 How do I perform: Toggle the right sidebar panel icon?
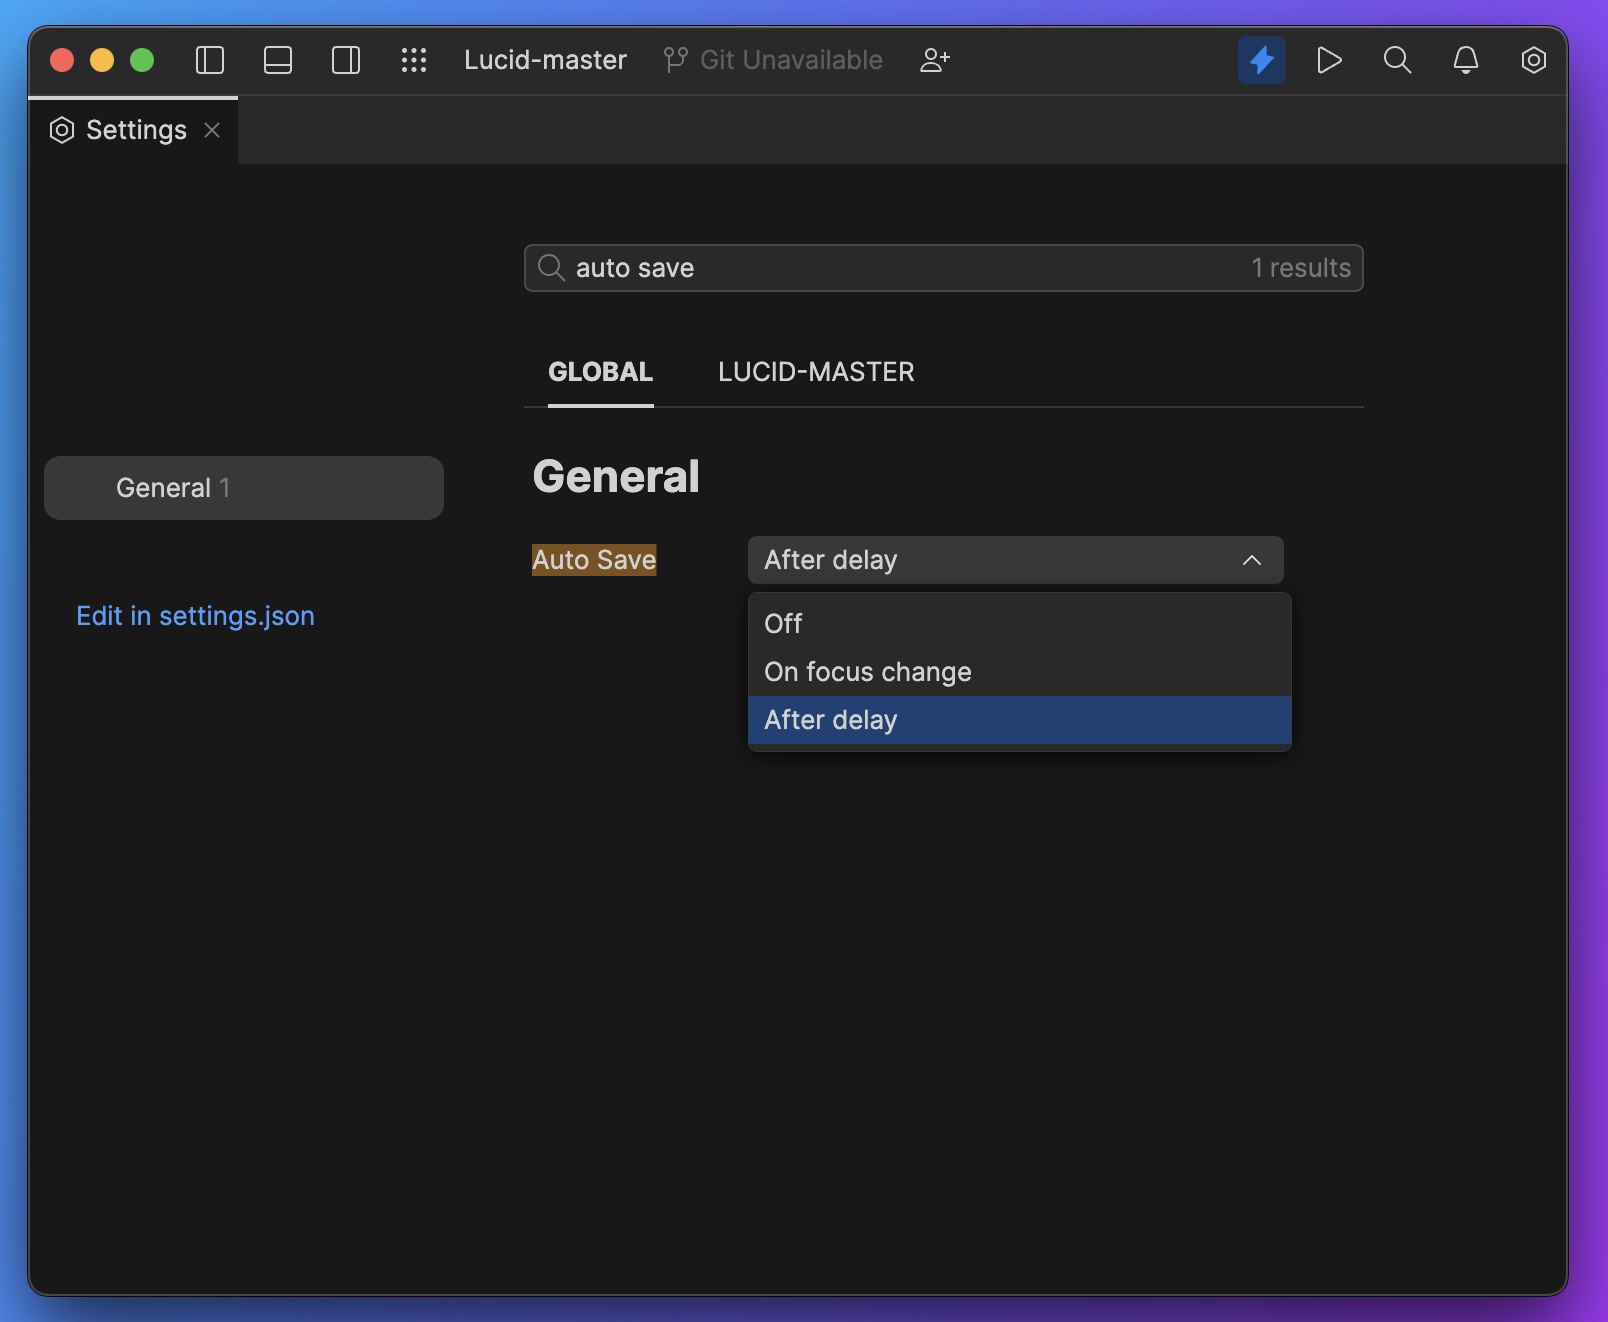pyautogui.click(x=346, y=60)
